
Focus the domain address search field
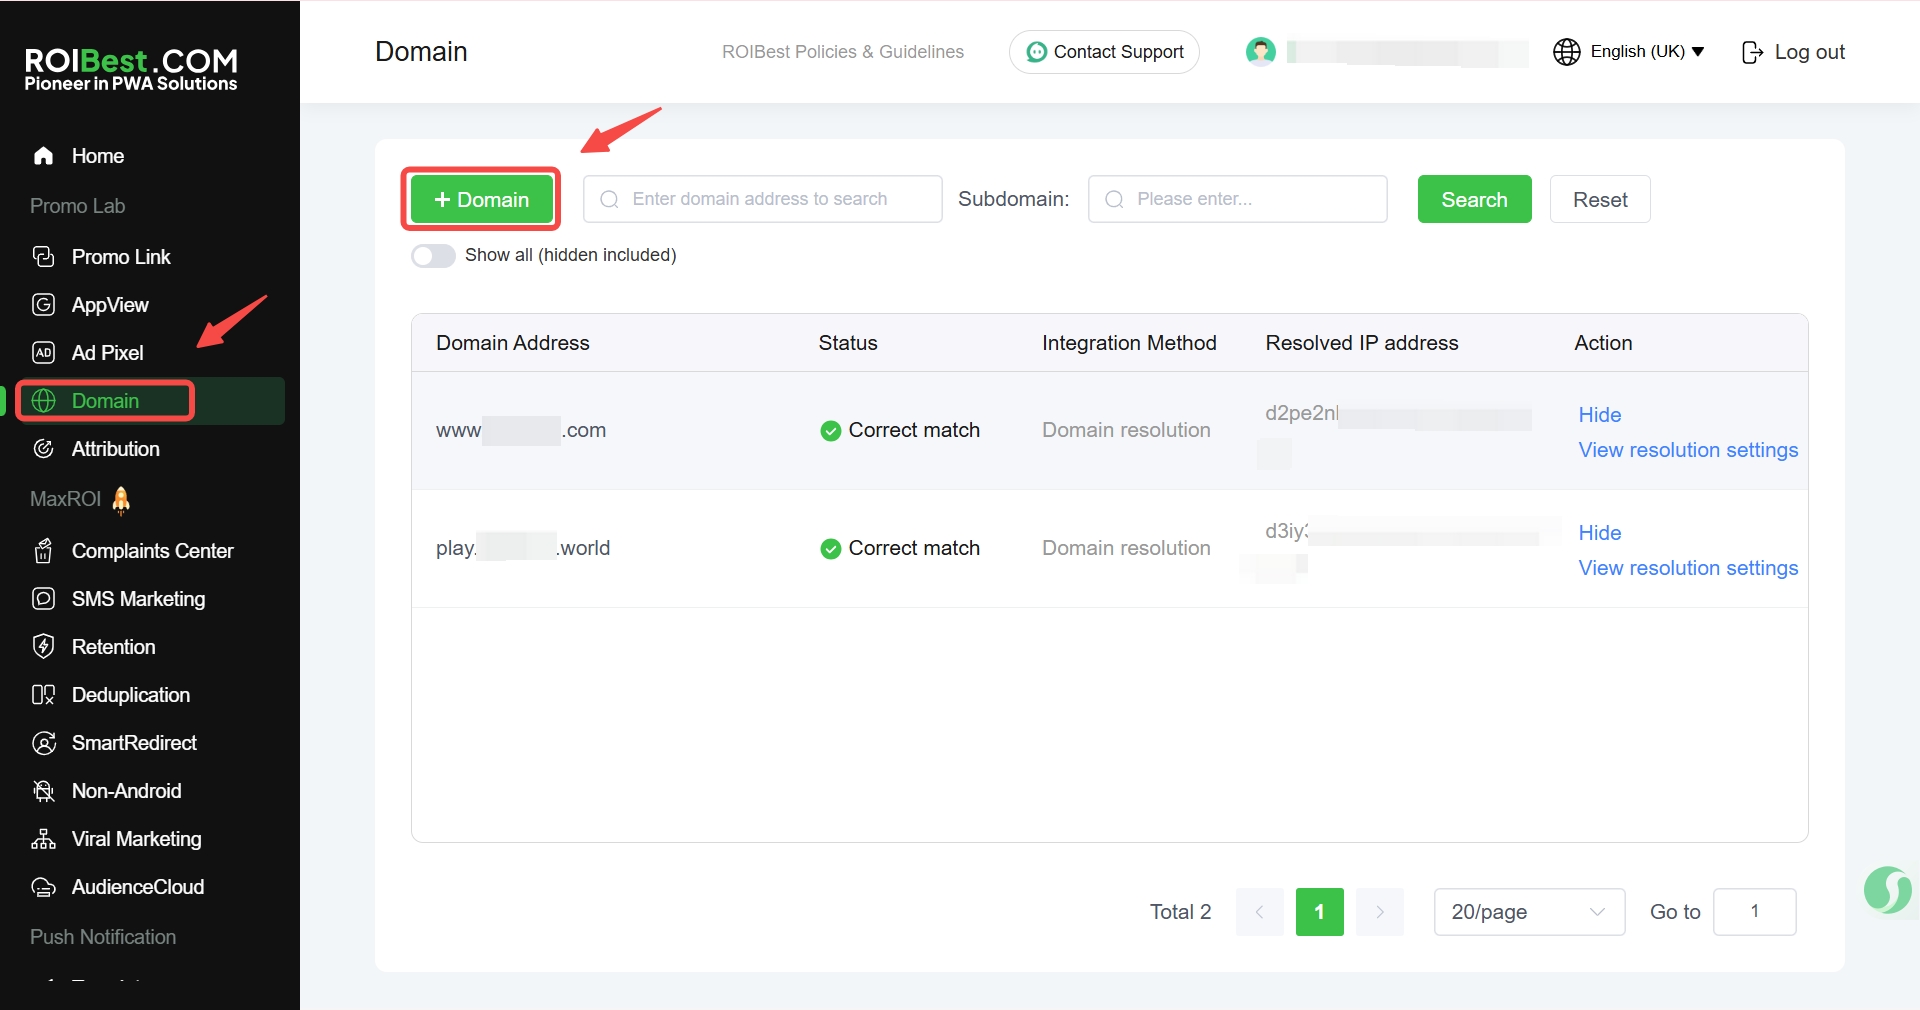(x=763, y=199)
